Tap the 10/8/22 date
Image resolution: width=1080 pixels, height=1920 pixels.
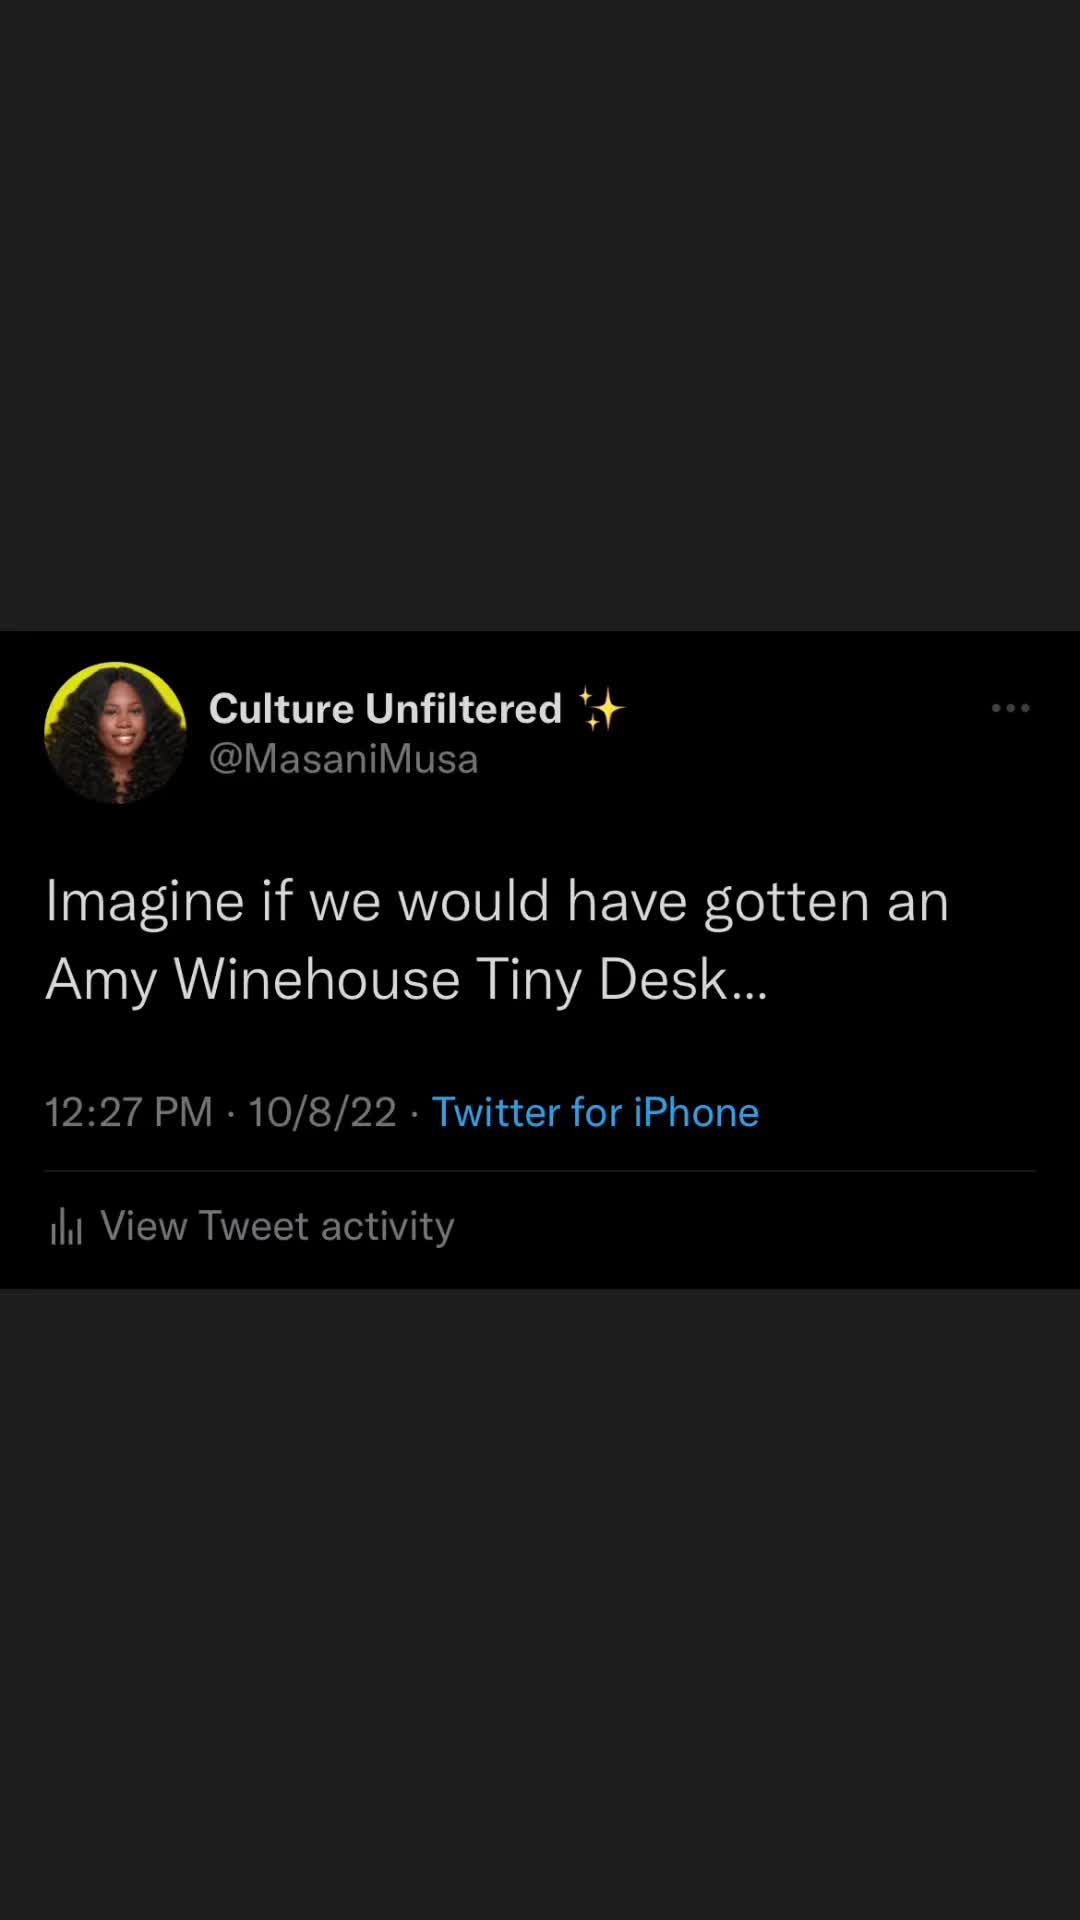pos(322,1112)
